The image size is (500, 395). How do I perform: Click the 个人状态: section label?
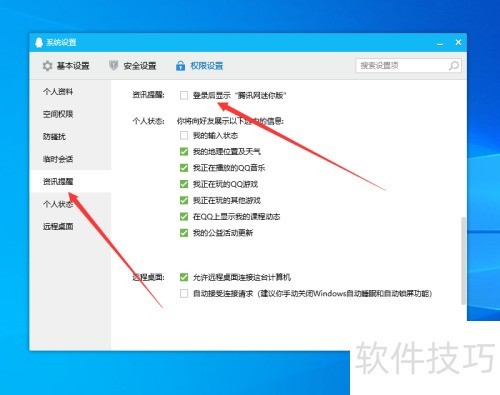click(148, 121)
